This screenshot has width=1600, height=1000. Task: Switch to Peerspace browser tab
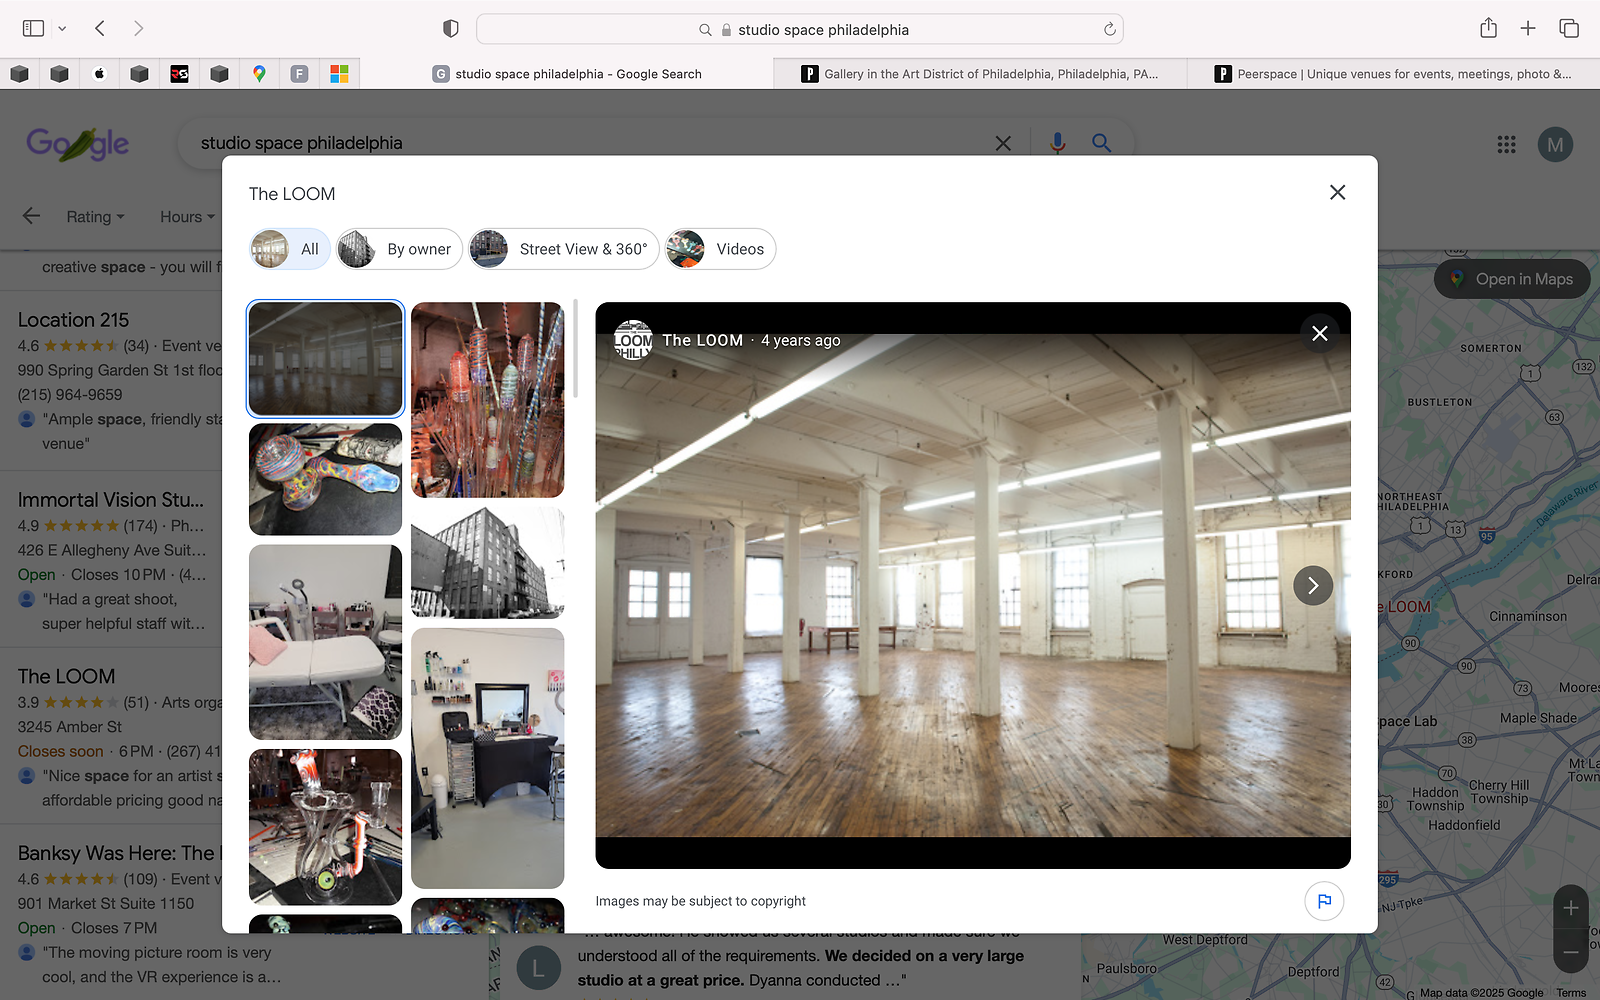1392,74
